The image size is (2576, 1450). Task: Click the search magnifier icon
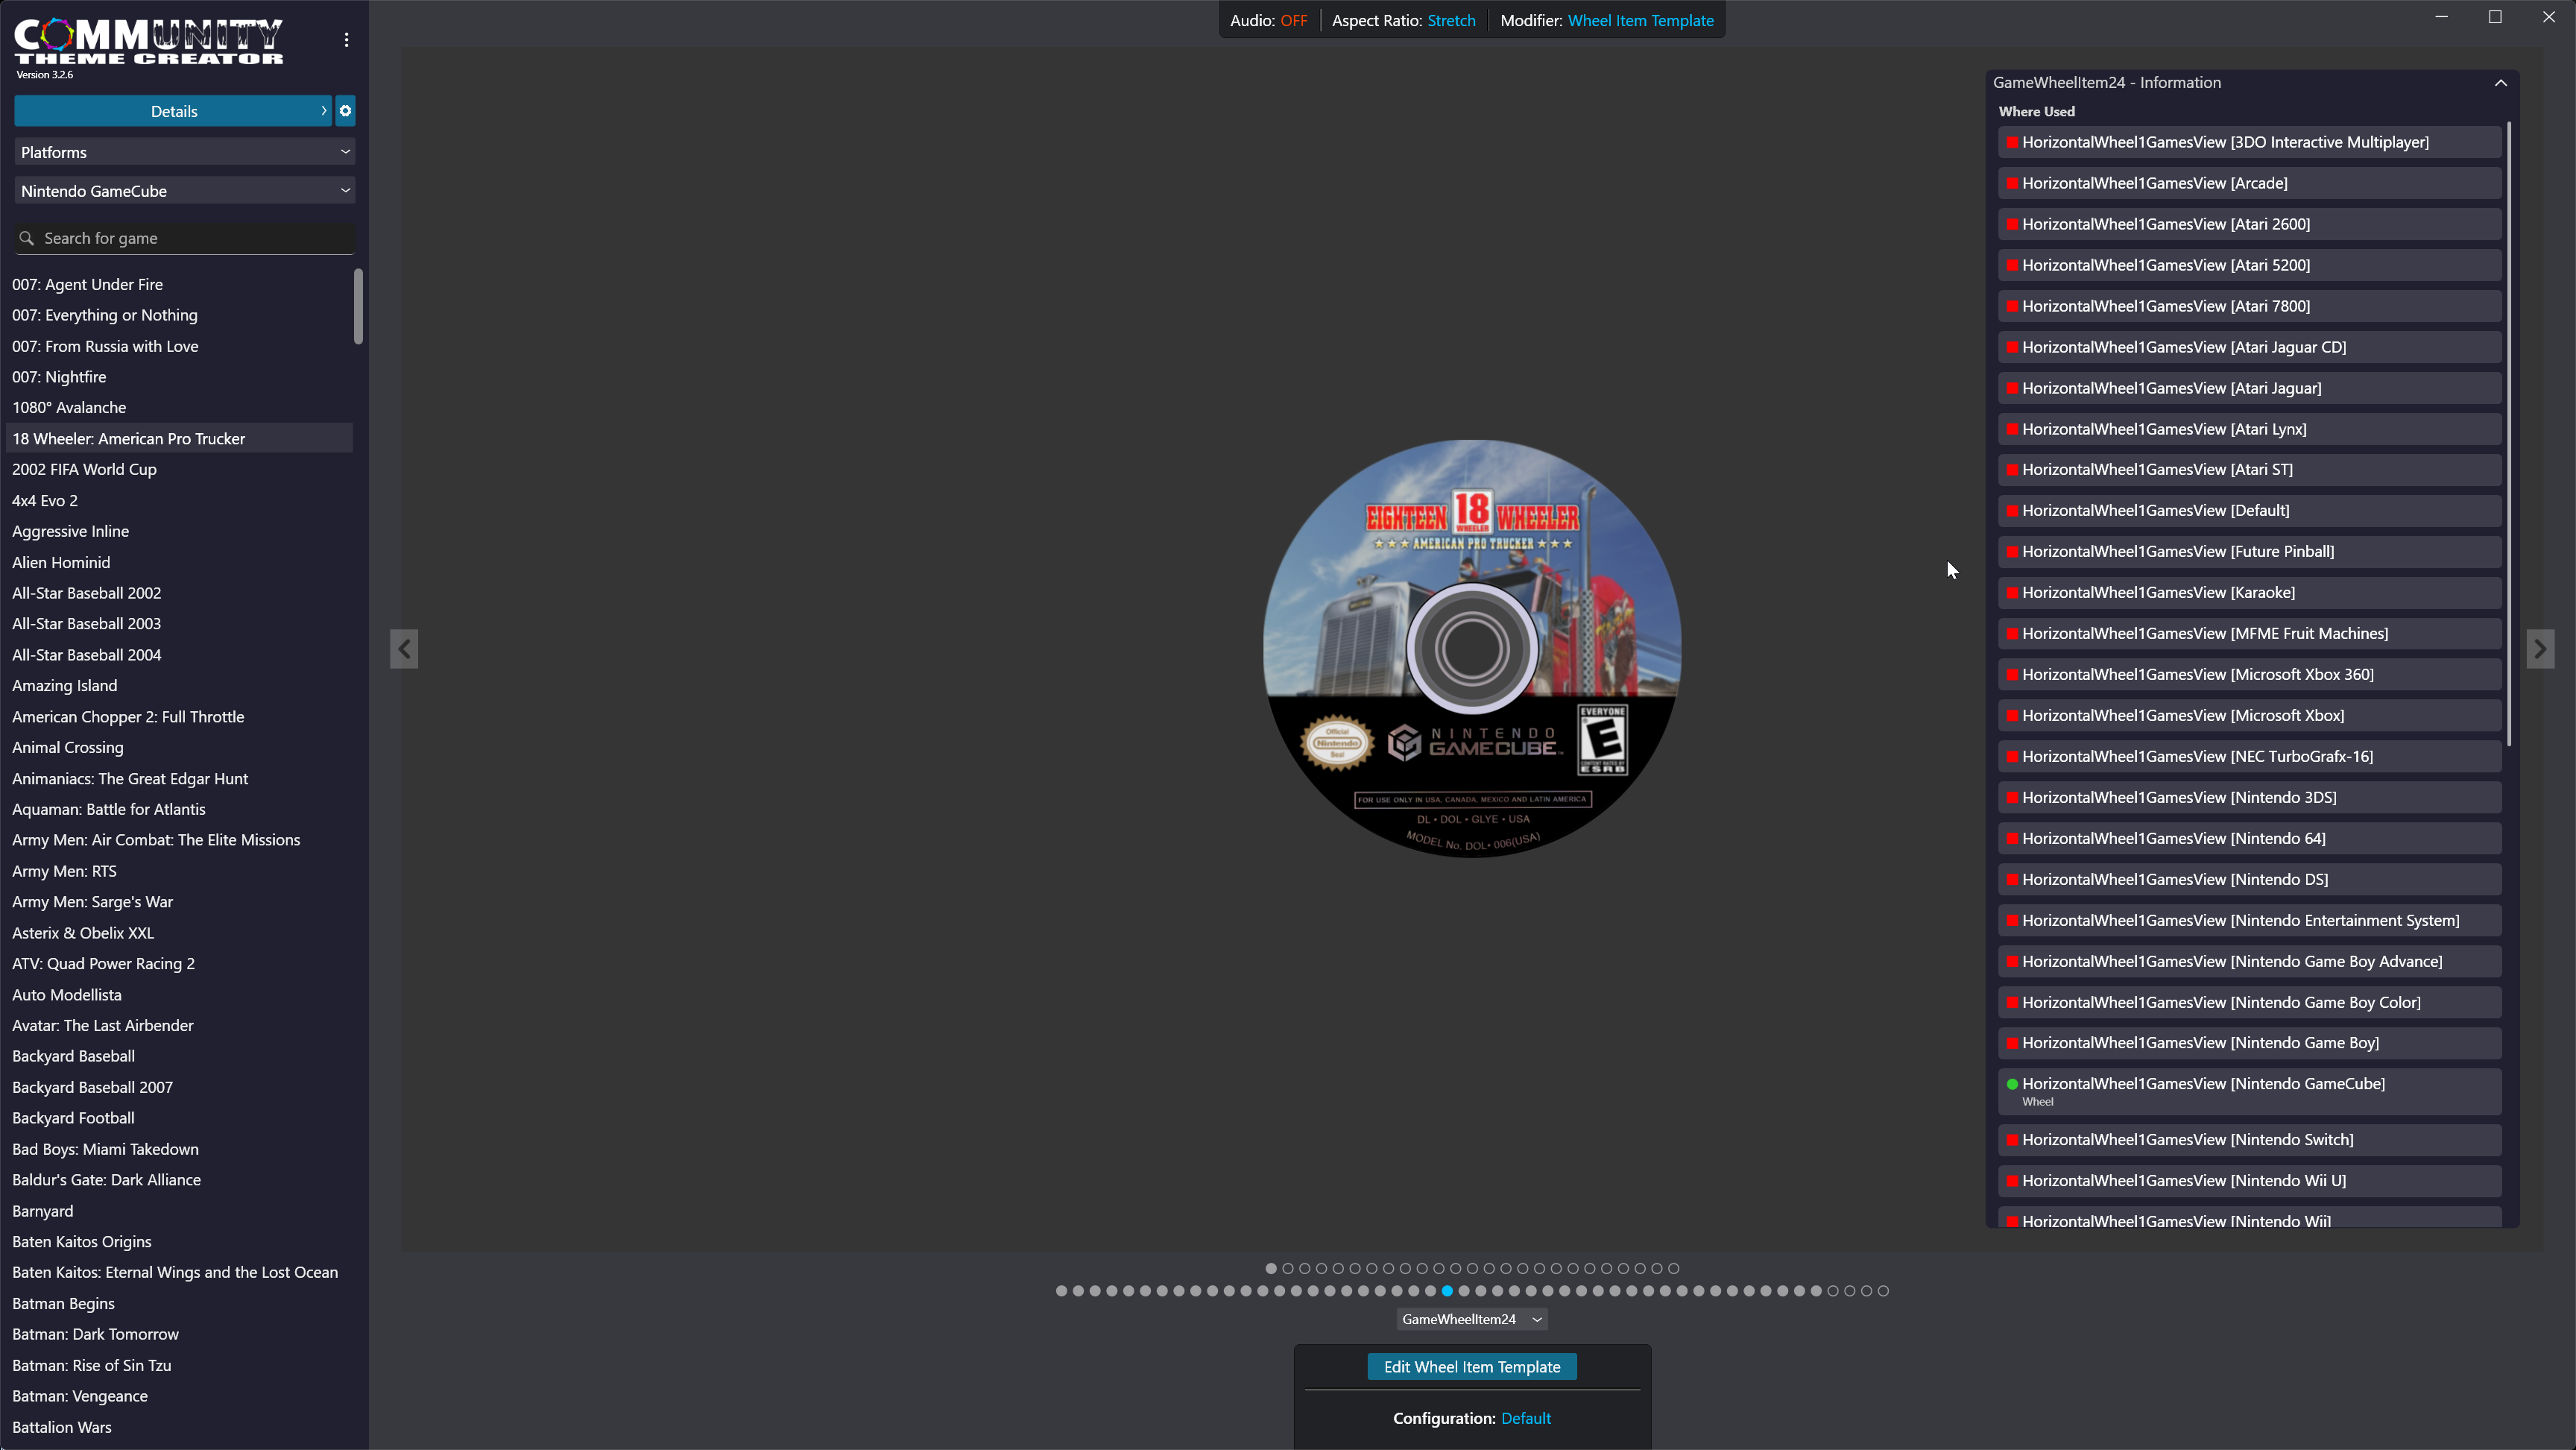click(x=27, y=238)
